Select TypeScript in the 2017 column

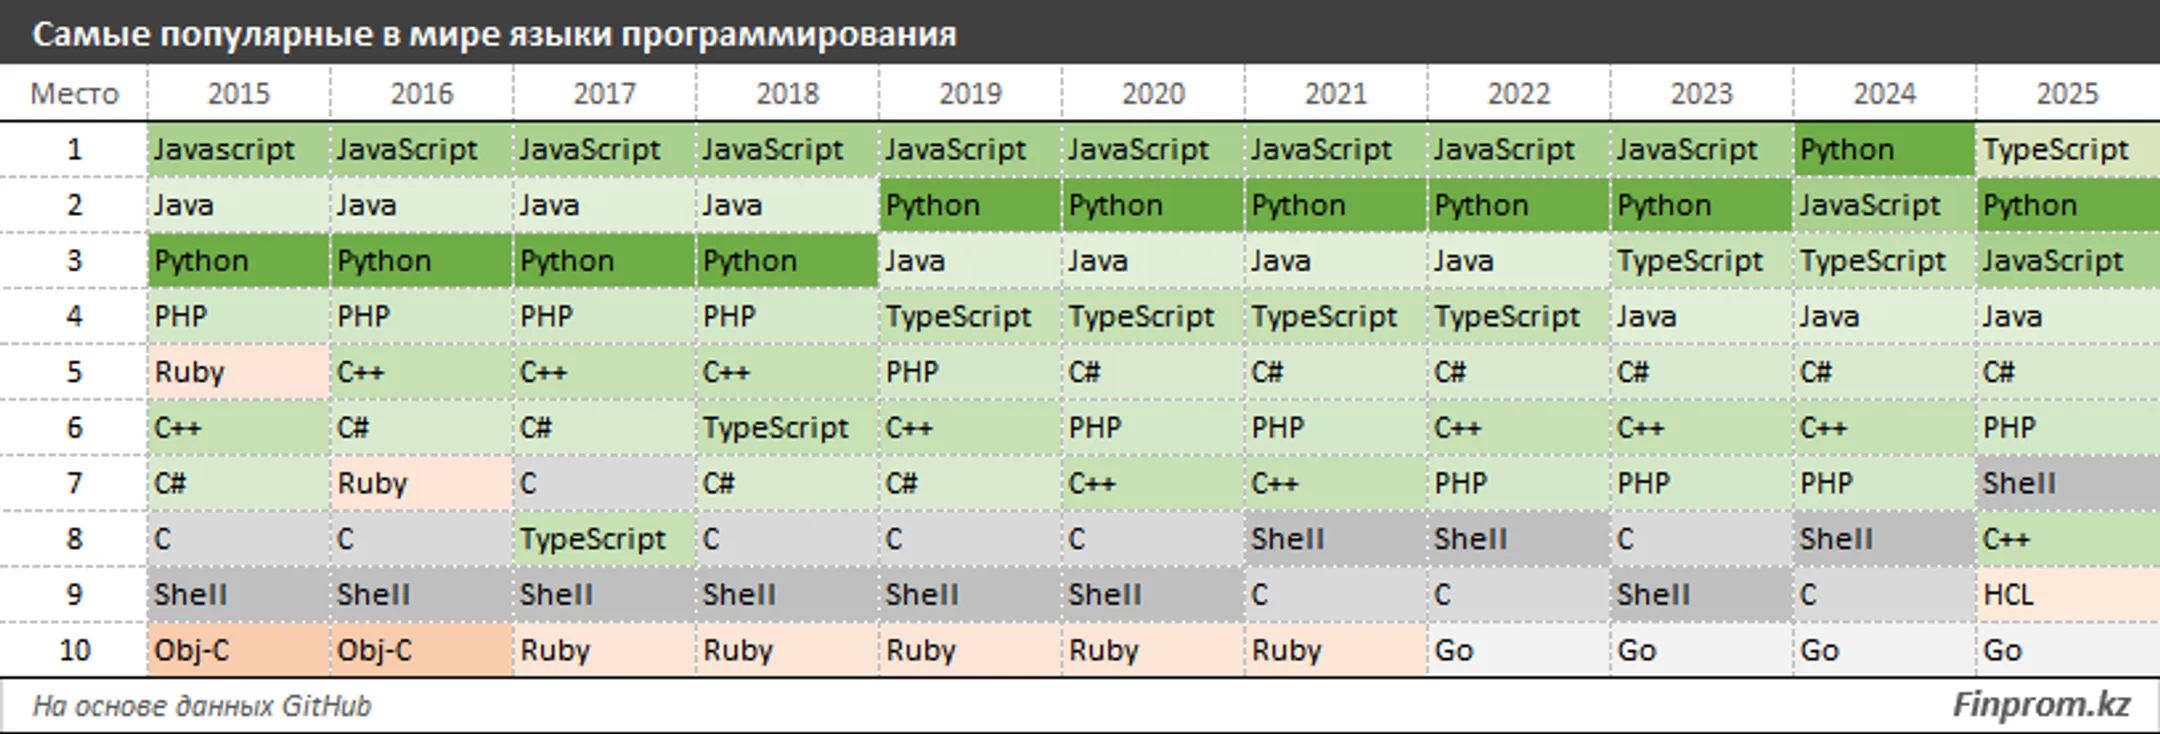click(x=592, y=539)
